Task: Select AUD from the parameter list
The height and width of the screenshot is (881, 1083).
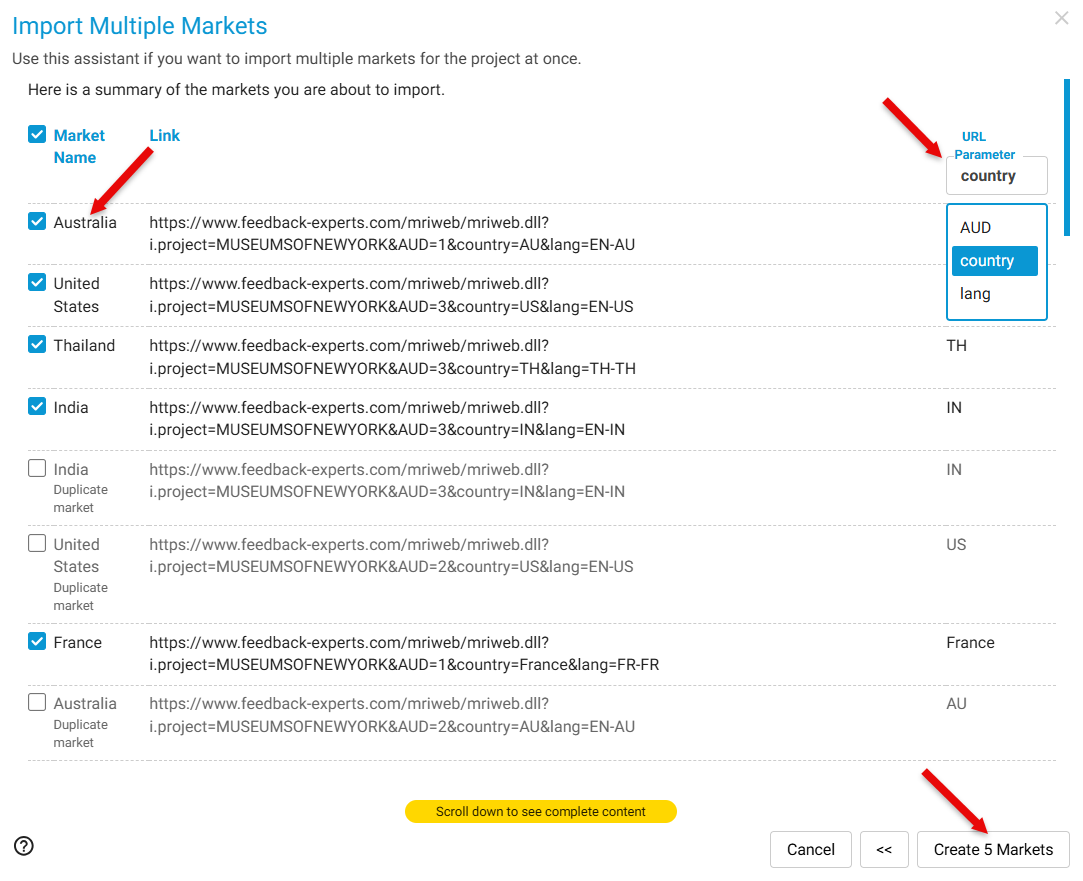Action: 975,228
